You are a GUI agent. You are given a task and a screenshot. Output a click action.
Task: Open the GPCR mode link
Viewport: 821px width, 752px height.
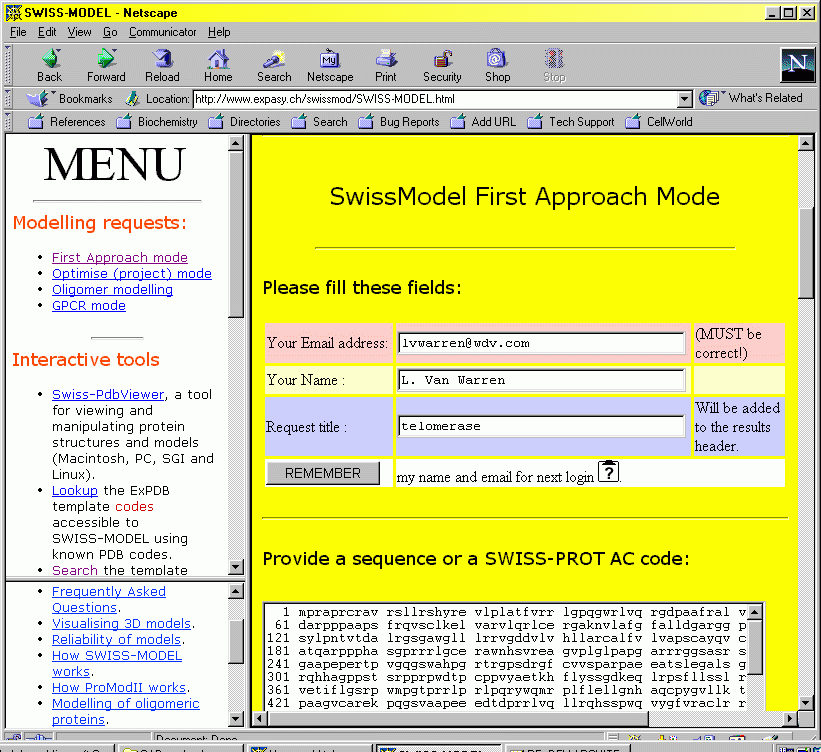click(89, 305)
